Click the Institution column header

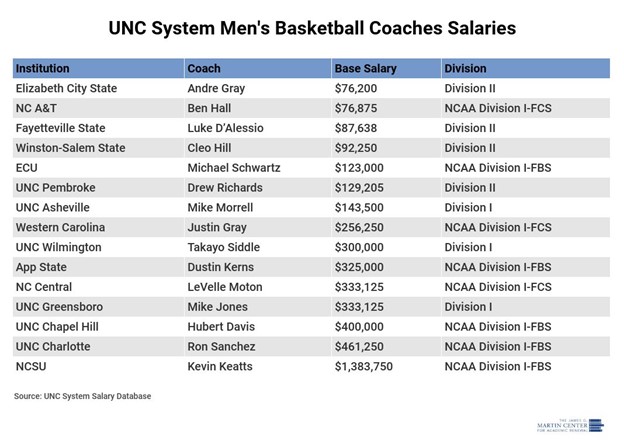tap(43, 69)
